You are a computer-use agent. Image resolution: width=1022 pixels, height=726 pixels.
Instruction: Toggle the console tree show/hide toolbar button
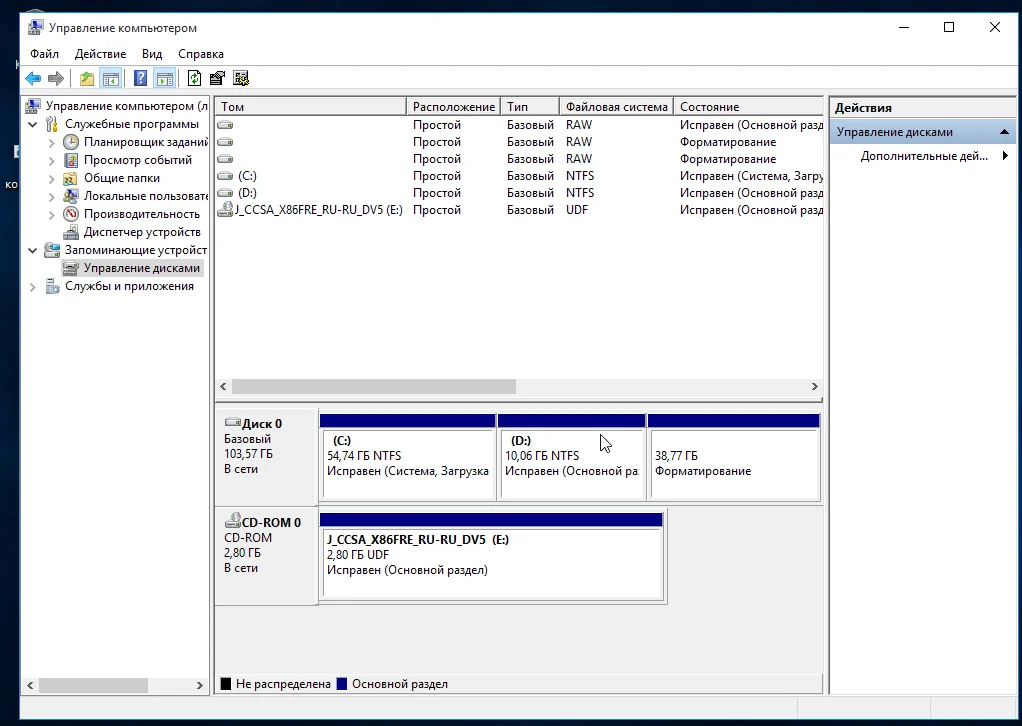111,79
